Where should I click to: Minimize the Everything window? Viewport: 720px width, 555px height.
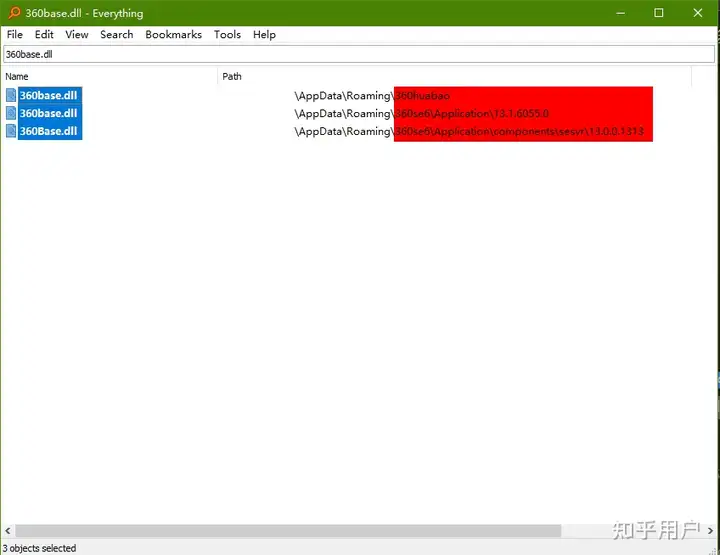pyautogui.click(x=620, y=13)
